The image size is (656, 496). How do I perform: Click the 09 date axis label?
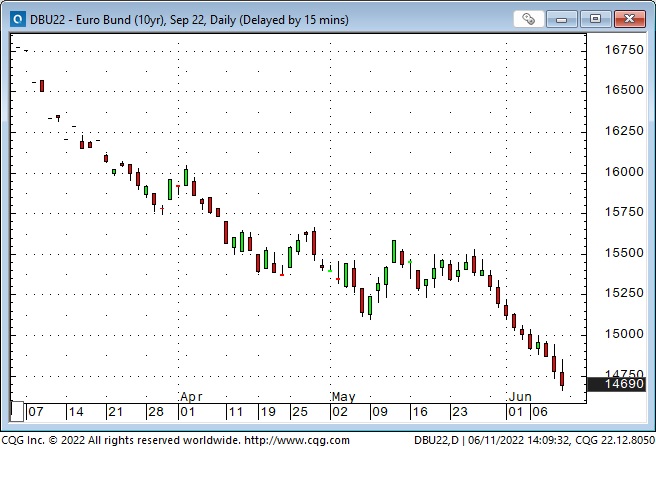(x=380, y=412)
